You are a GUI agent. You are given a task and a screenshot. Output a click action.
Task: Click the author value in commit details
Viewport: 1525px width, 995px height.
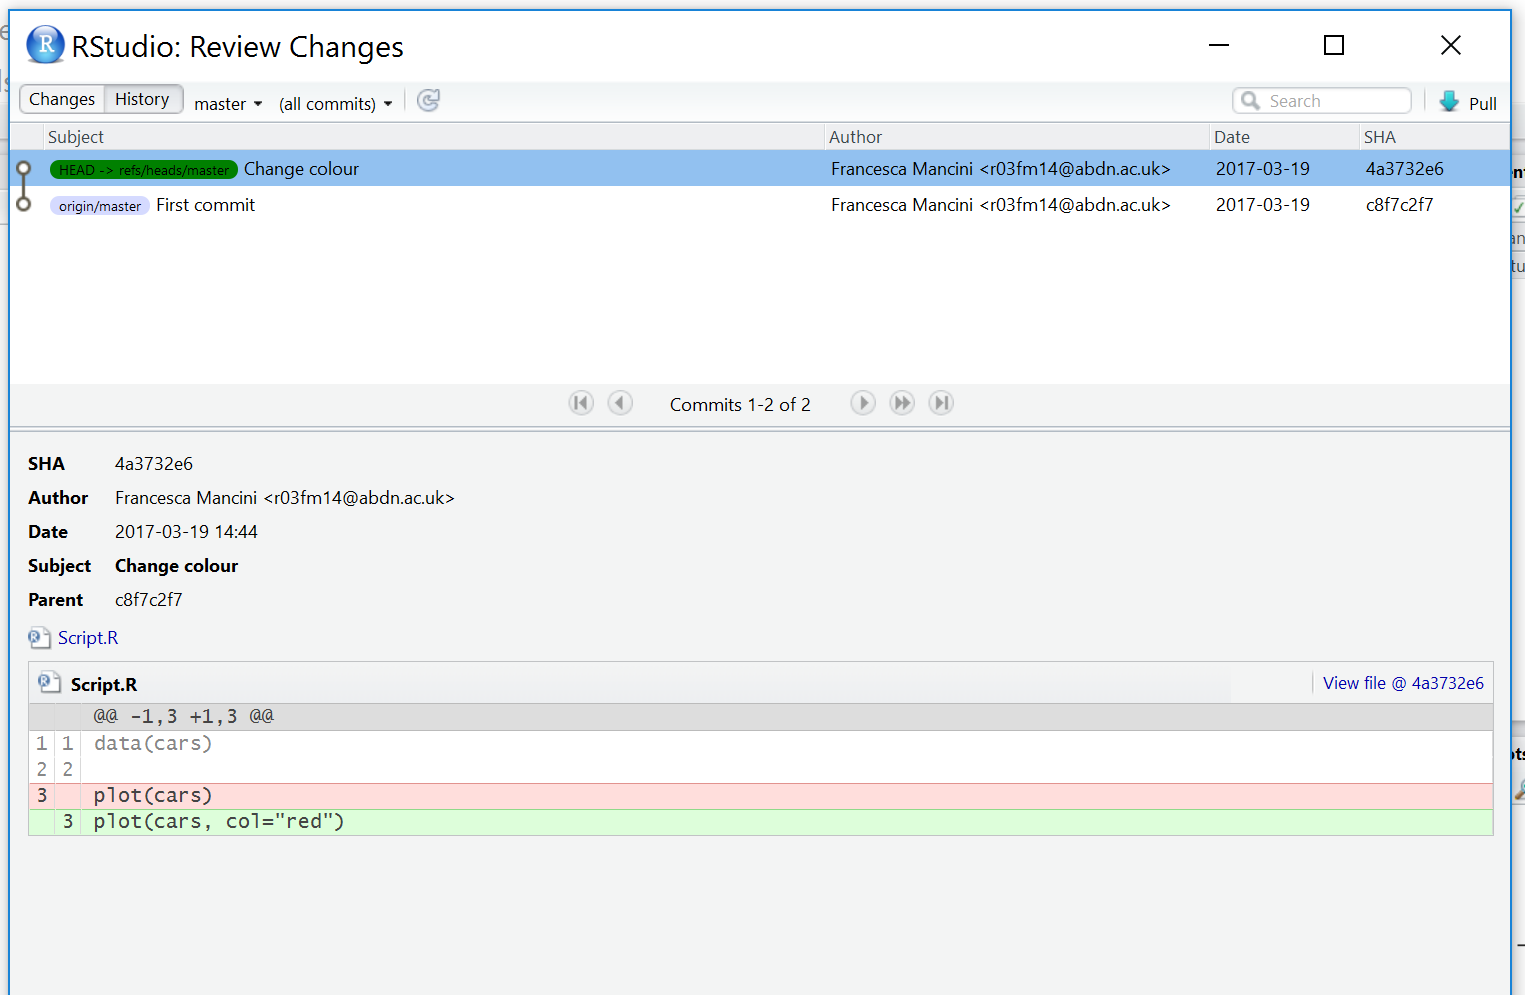click(285, 498)
